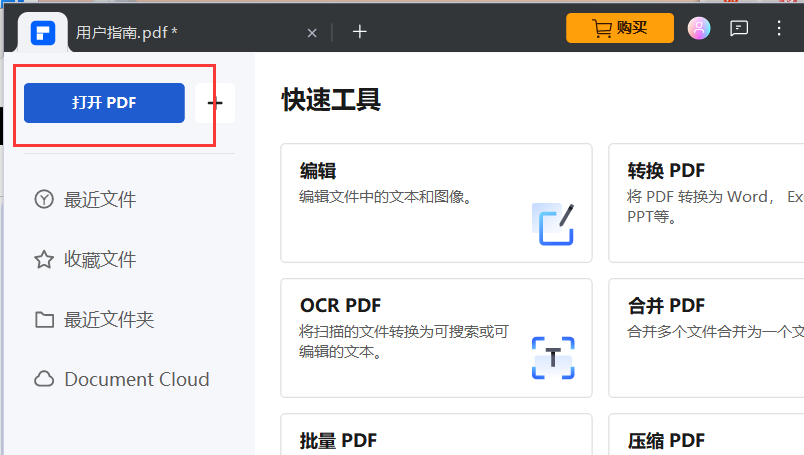The image size is (804, 455).
Task: Switch to the 用户指南.pdf tab
Action: [x=127, y=33]
